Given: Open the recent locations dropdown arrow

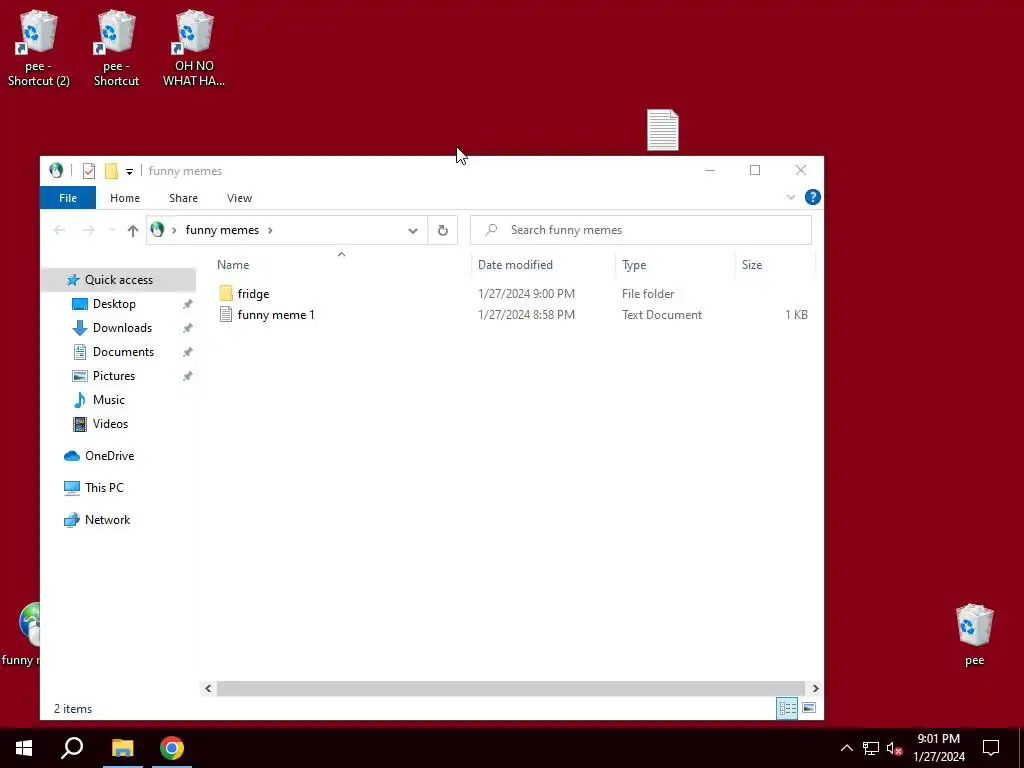Looking at the screenshot, I should coord(112,230).
